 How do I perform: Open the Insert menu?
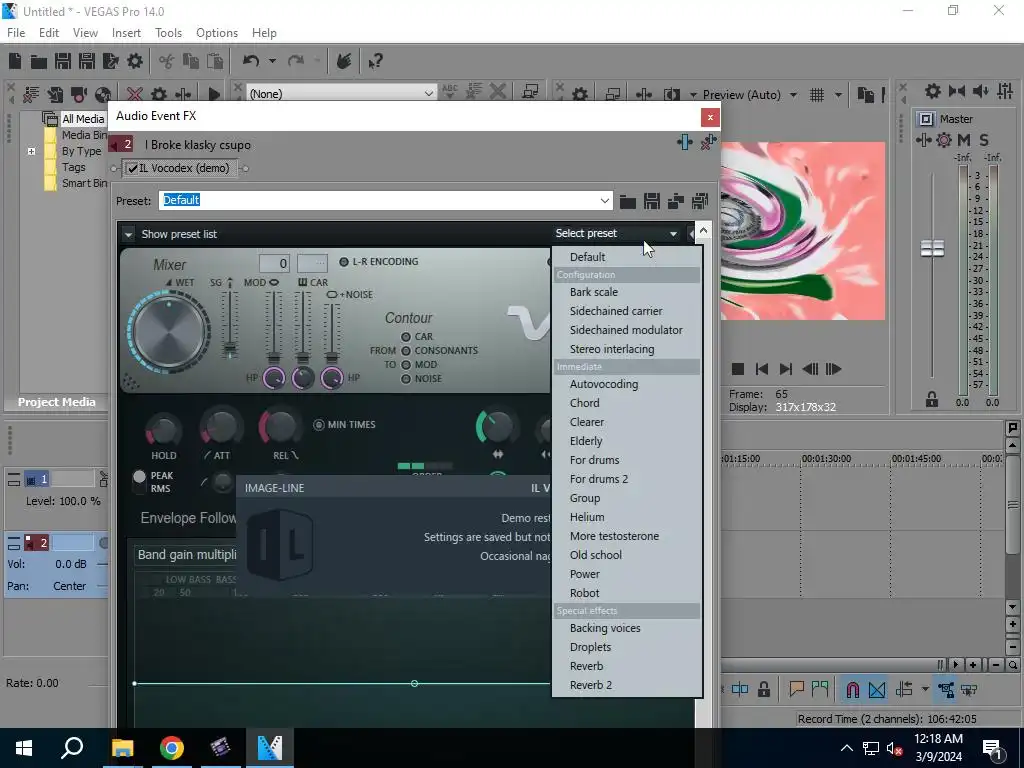pyautogui.click(x=126, y=33)
